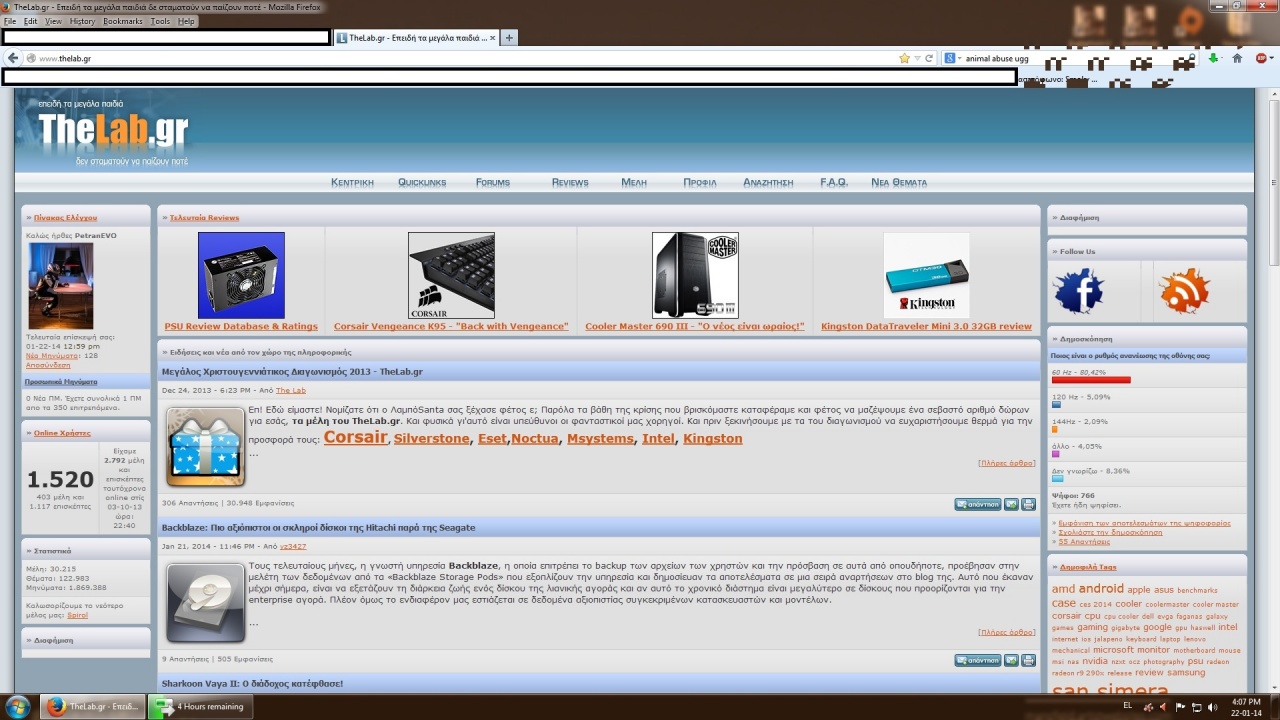Print the Backblaze article icon
This screenshot has width=1280, height=720.
pos(1029,660)
